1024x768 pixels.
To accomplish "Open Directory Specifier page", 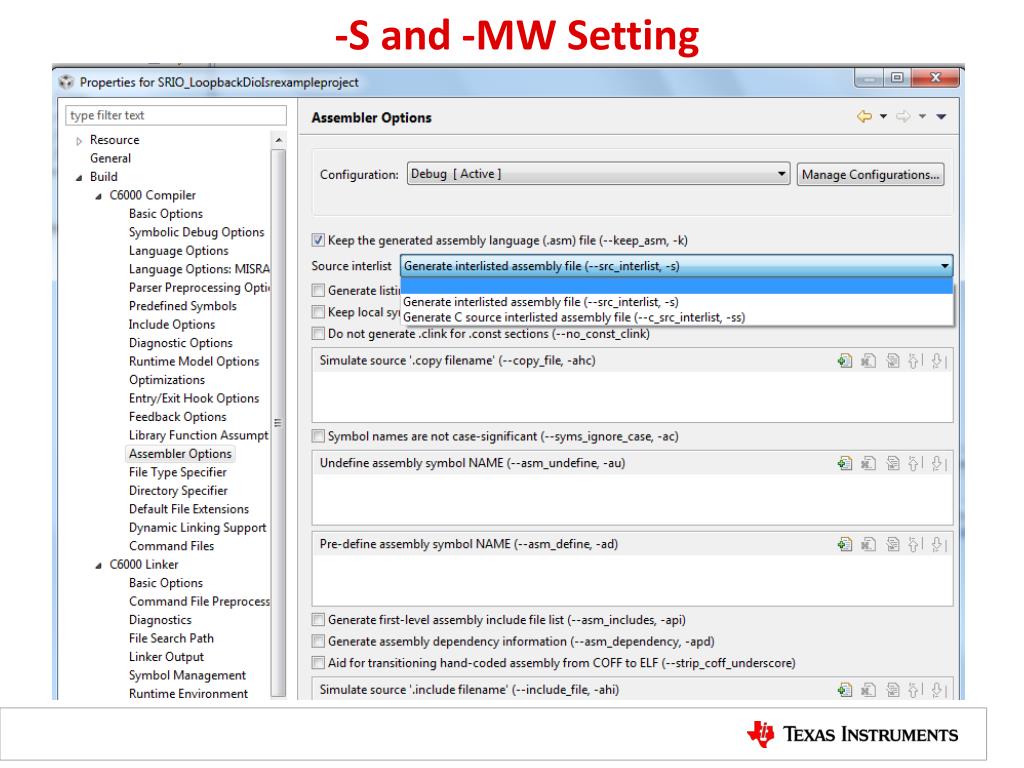I will [x=178, y=490].
